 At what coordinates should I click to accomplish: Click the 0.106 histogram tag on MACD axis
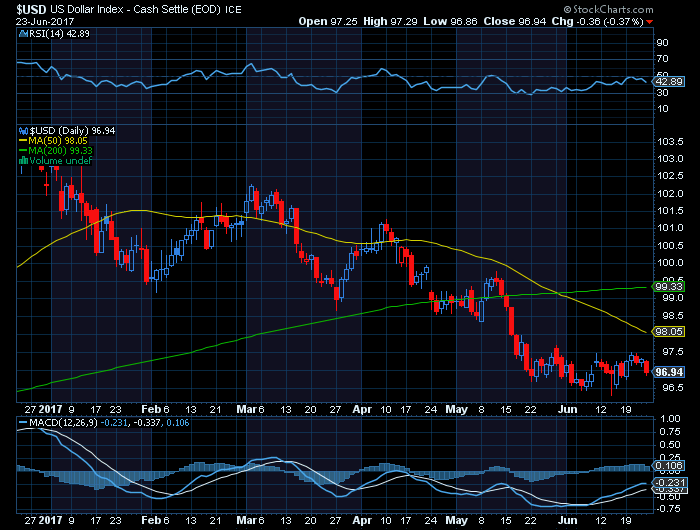pos(668,466)
